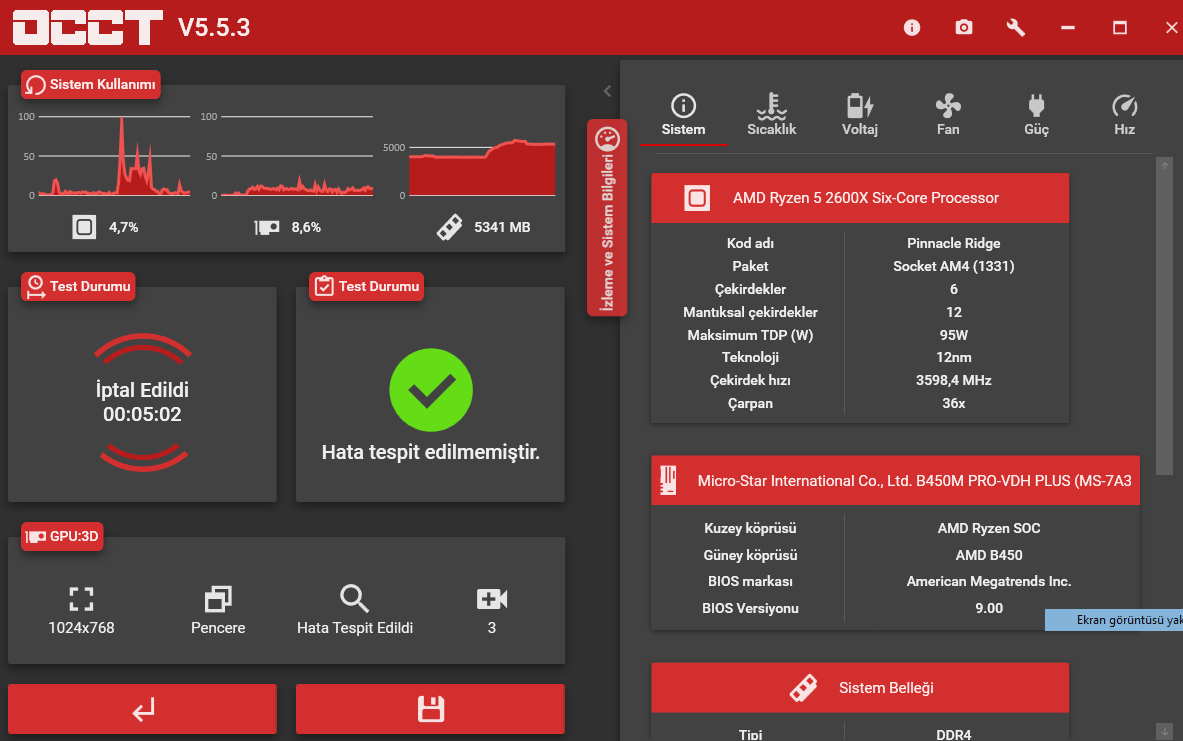Open settings via the wrench icon
Image resolution: width=1183 pixels, height=741 pixels.
(x=1016, y=28)
